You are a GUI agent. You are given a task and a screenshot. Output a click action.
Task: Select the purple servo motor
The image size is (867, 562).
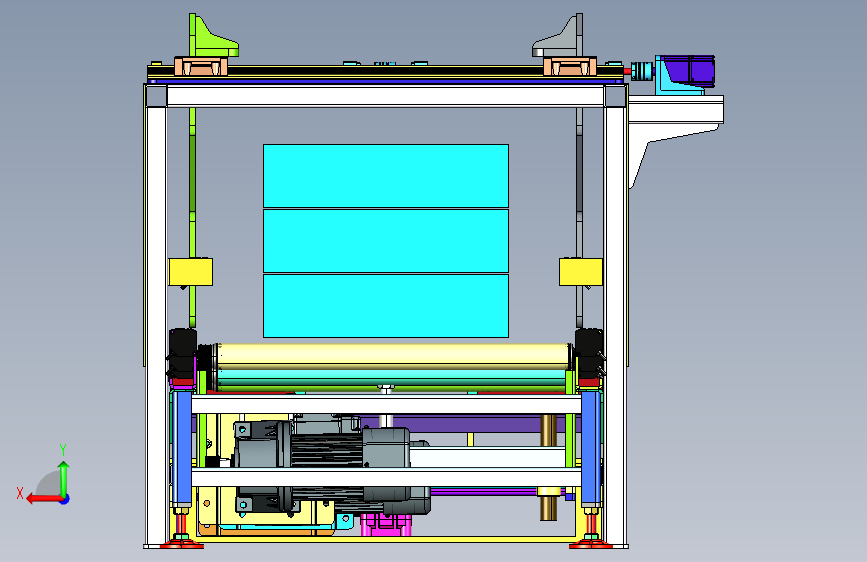point(690,70)
